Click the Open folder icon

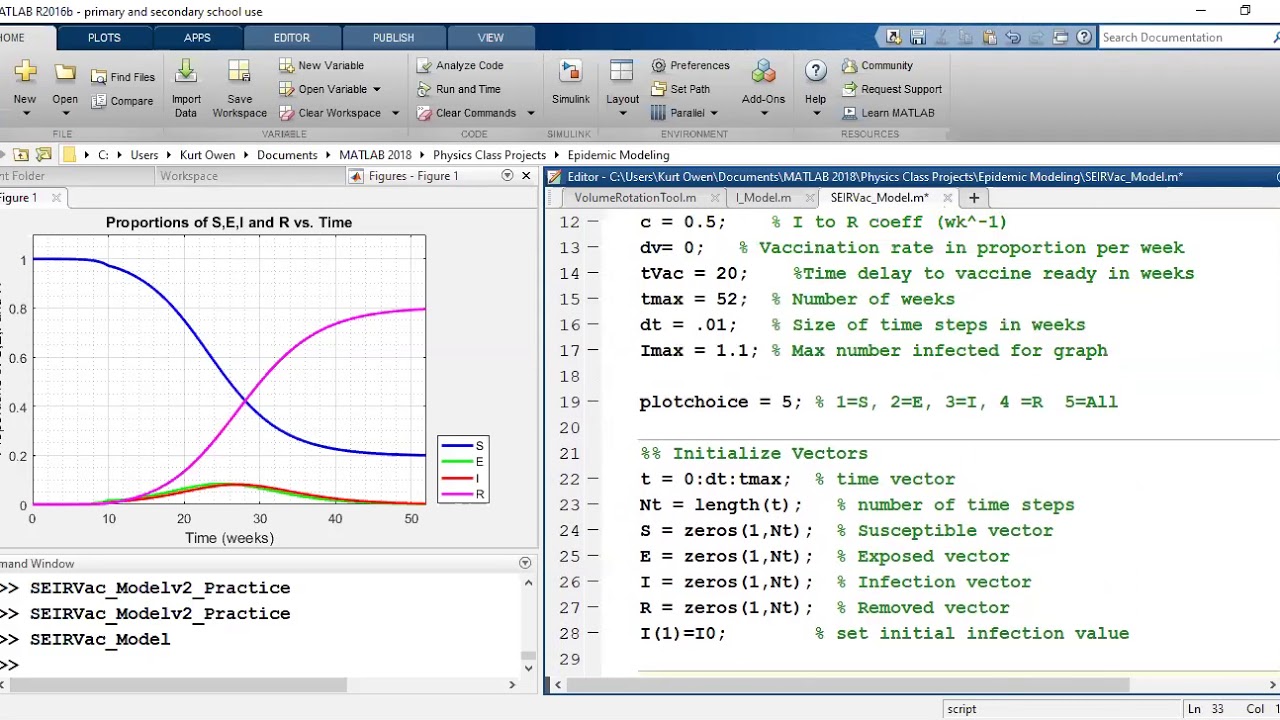pos(65,71)
